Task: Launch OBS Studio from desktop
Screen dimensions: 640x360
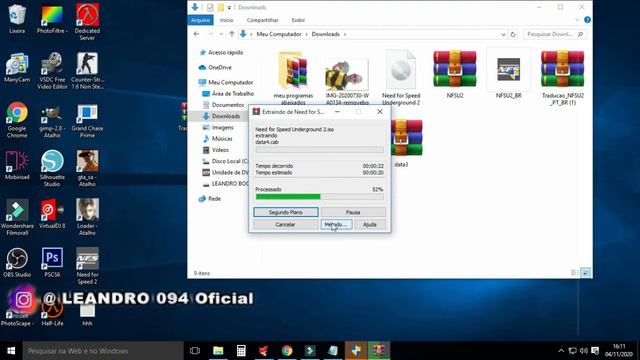Action: [17, 262]
